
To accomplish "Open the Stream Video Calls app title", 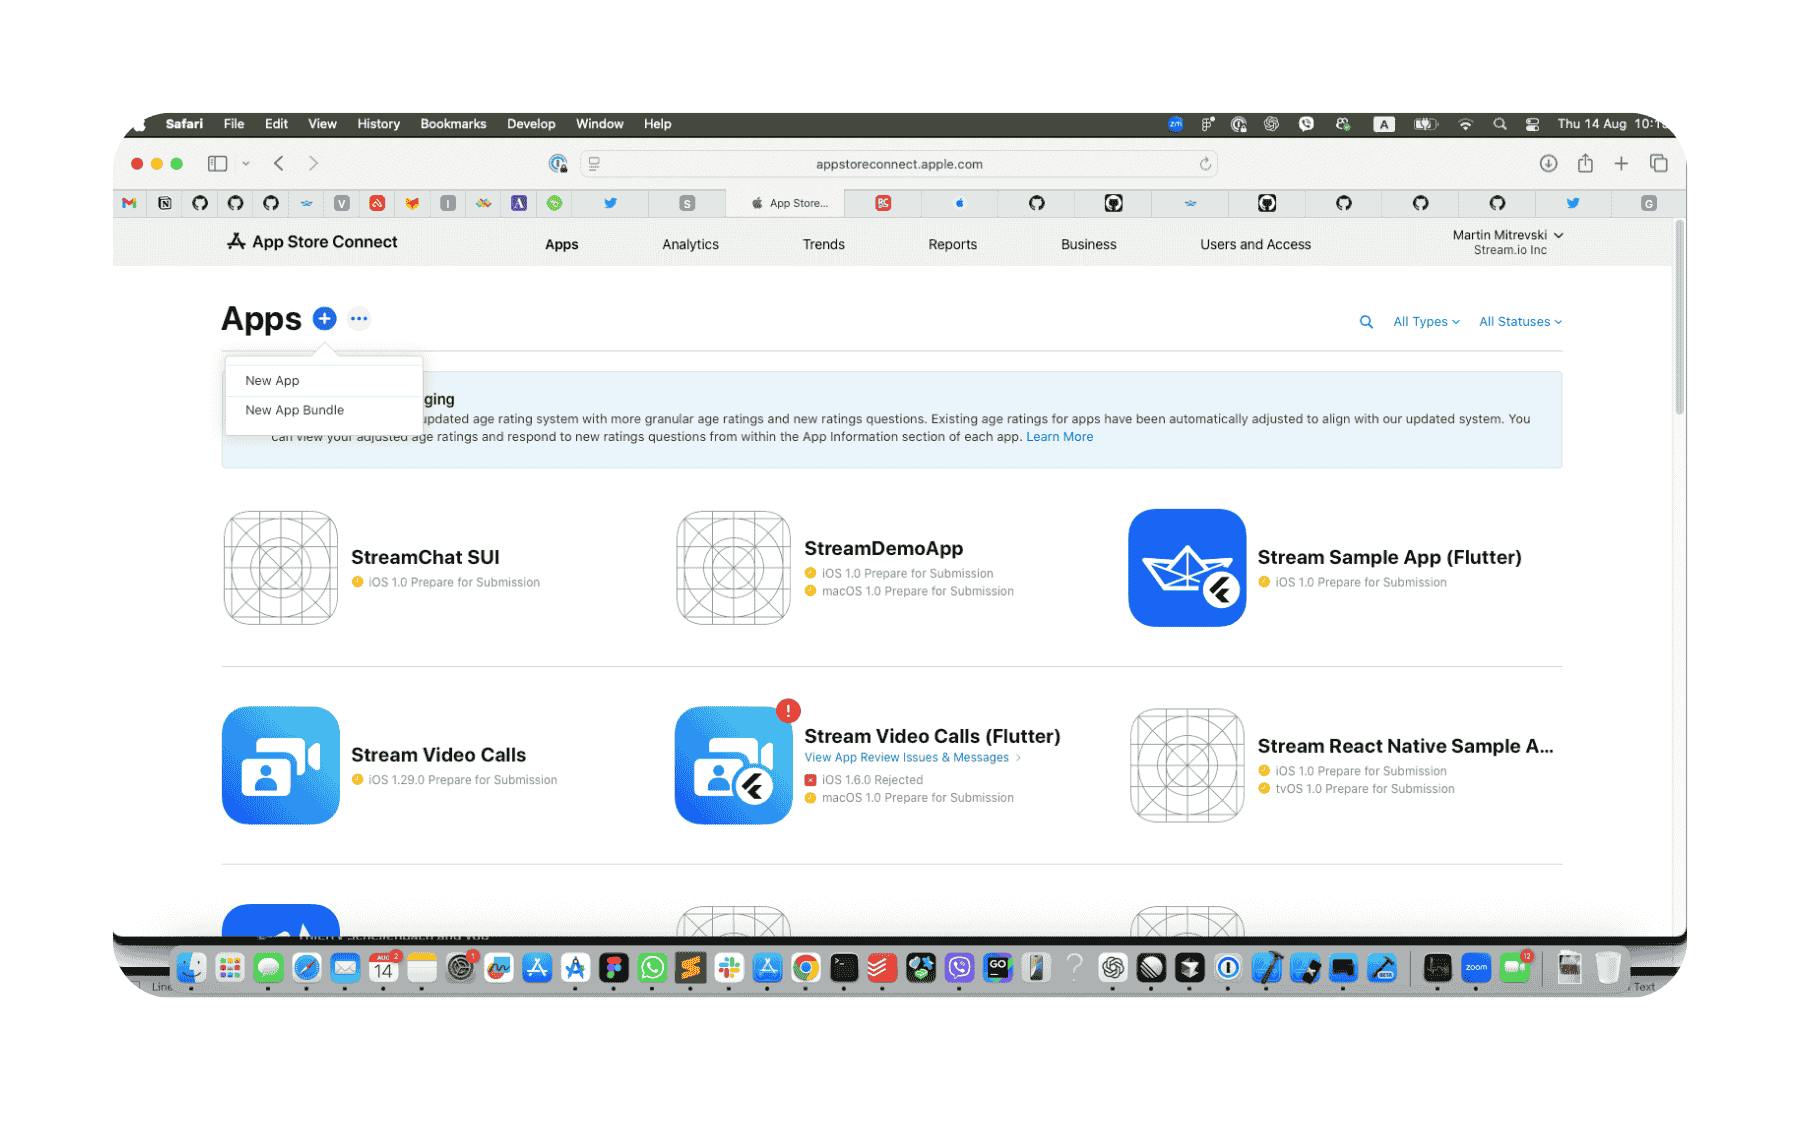I will (x=438, y=755).
